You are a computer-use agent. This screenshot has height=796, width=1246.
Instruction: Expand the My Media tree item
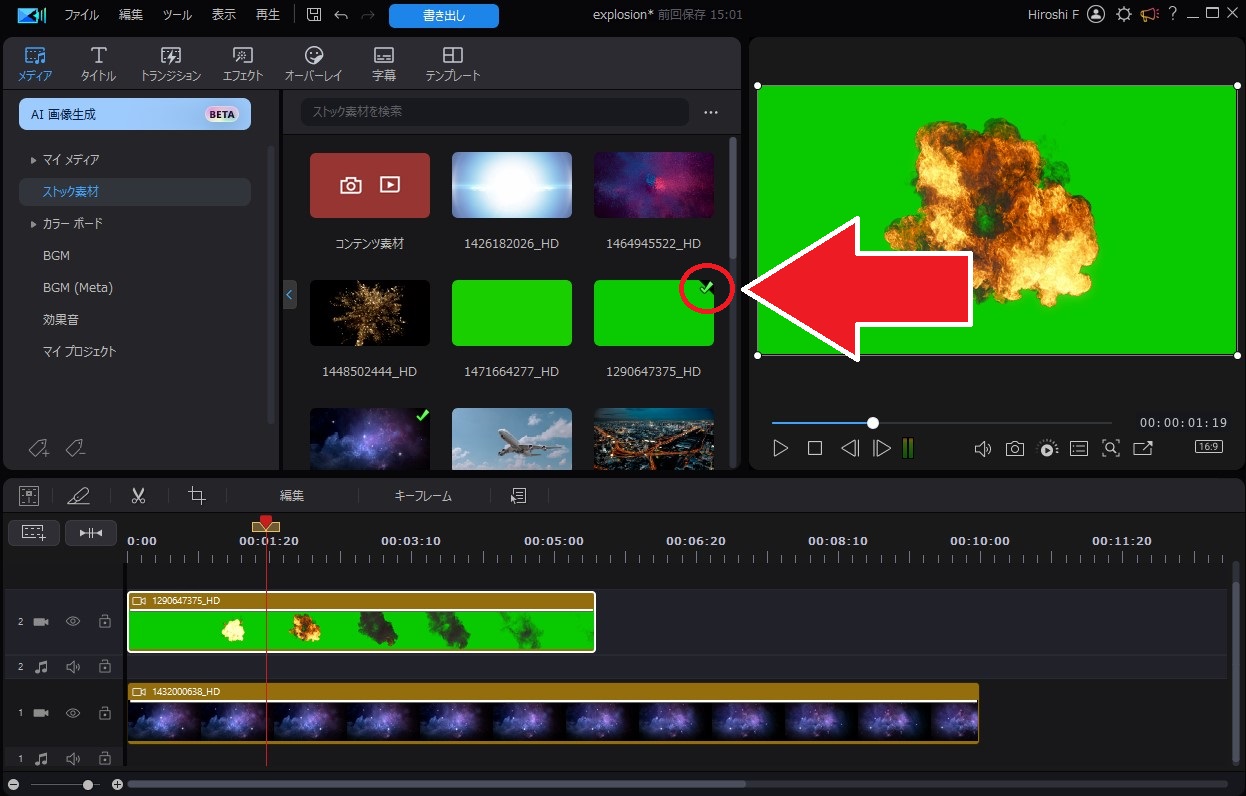tap(33, 160)
